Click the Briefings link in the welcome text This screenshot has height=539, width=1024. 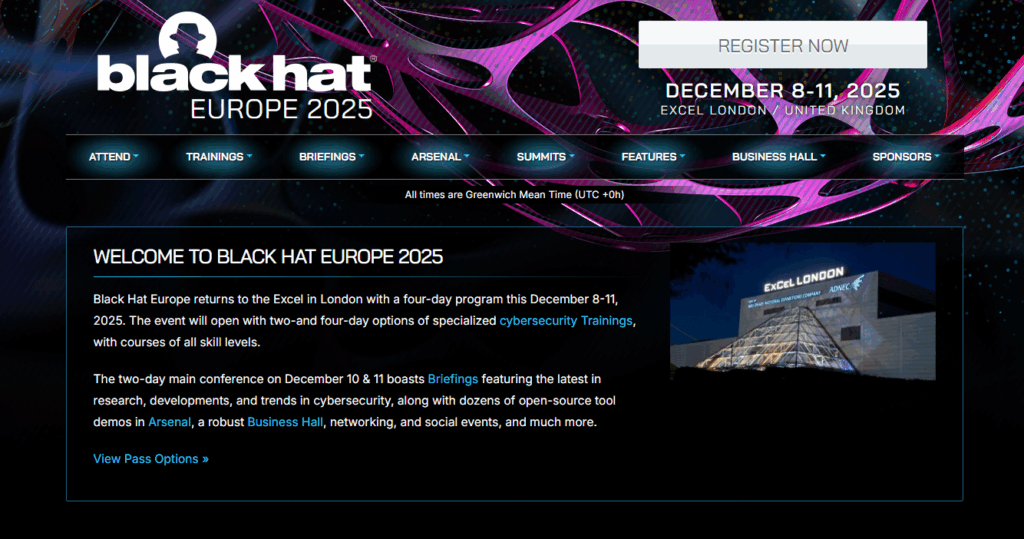coord(453,379)
